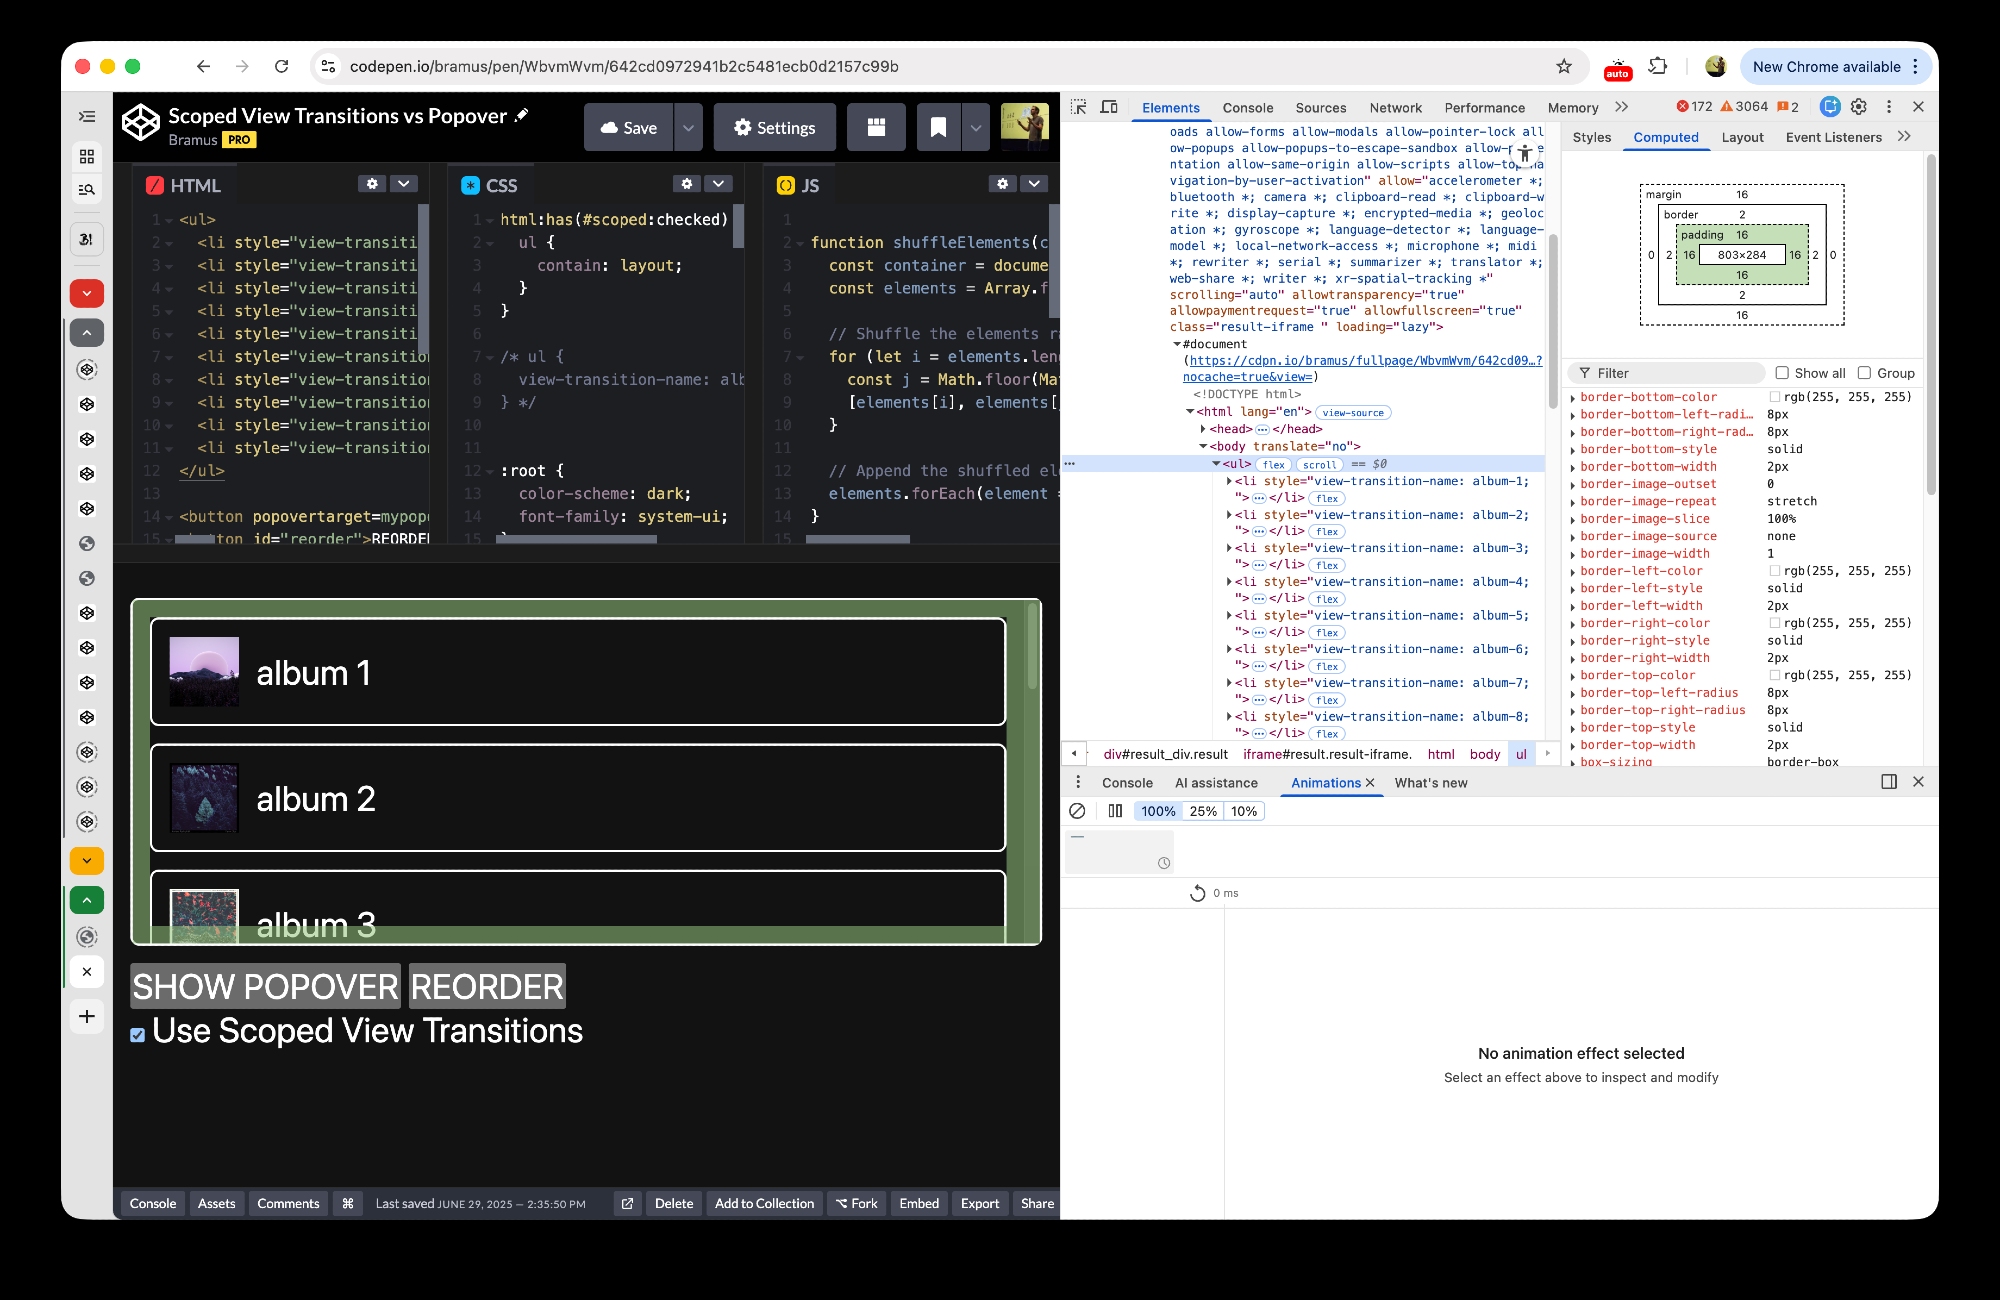The width and height of the screenshot is (2000, 1300).
Task: Open DevTools settings gear
Action: [1859, 107]
